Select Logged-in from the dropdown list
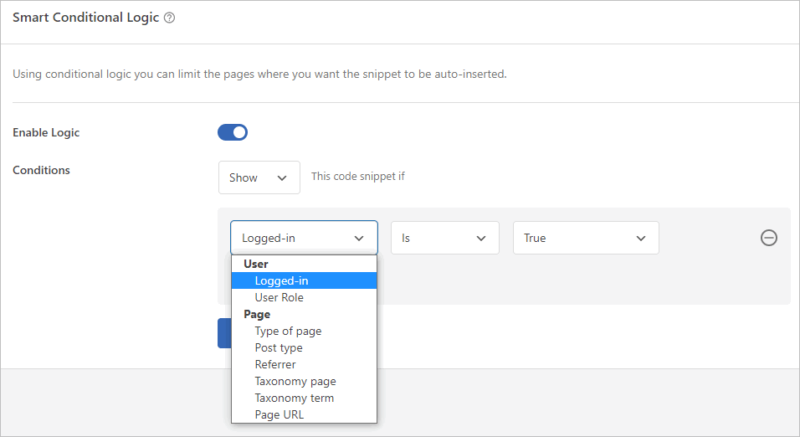Image resolution: width=800 pixels, height=437 pixels. (x=304, y=280)
